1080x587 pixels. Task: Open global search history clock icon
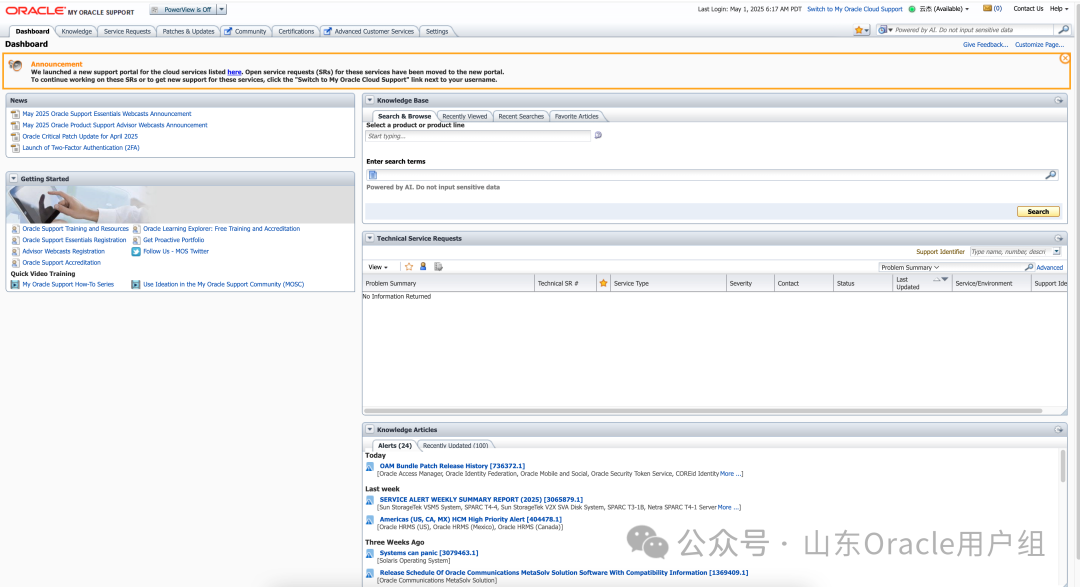(x=884, y=30)
